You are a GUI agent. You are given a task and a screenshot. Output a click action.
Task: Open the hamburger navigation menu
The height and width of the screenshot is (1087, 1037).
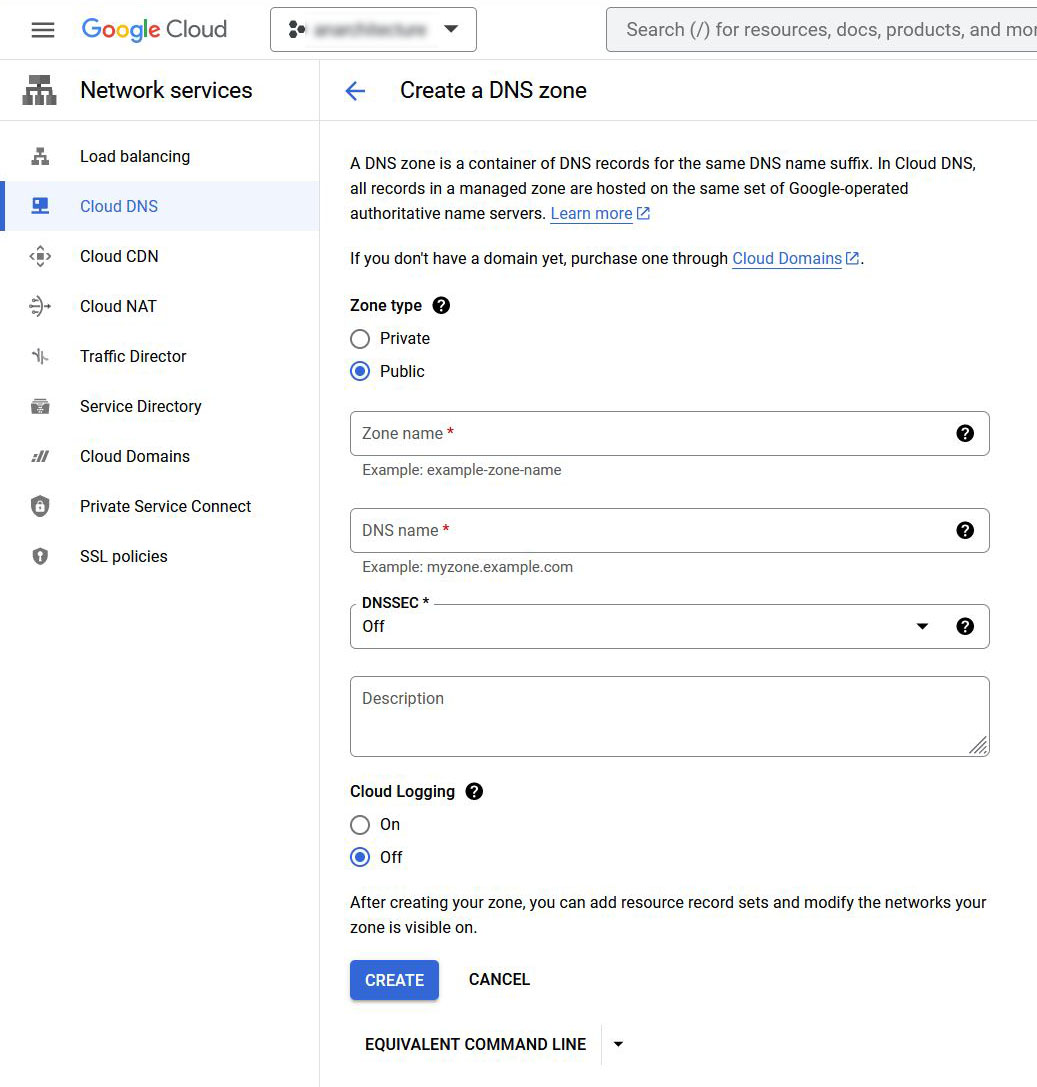[x=43, y=30]
